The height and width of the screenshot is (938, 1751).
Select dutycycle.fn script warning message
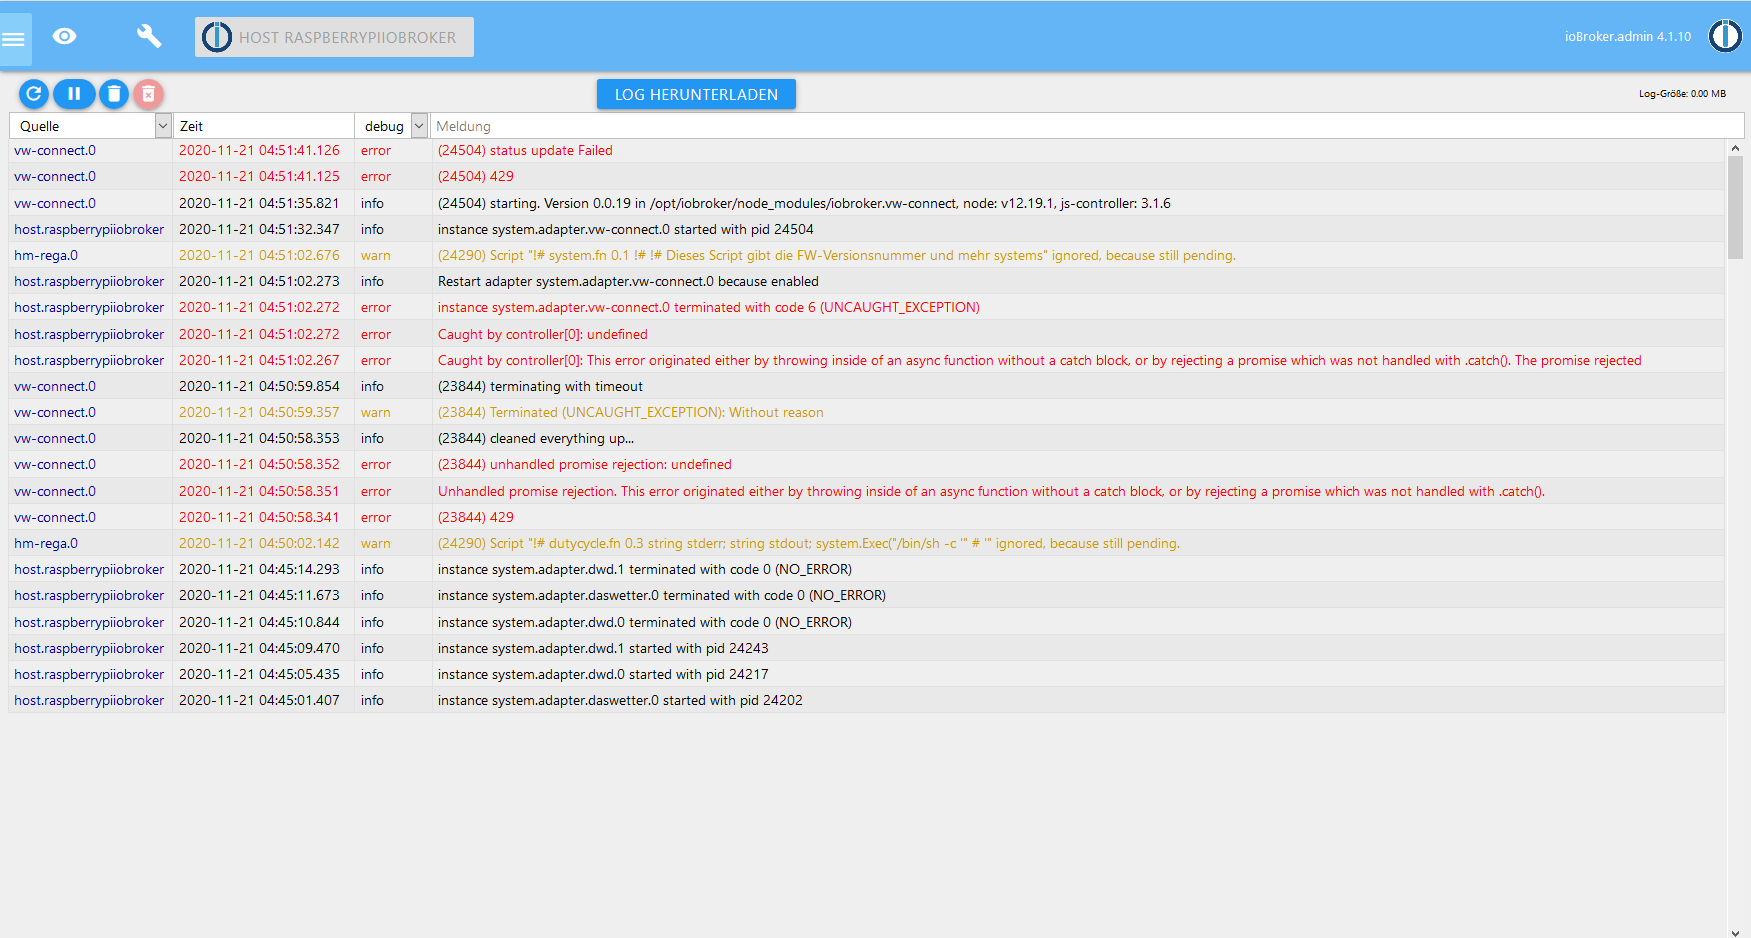tap(809, 543)
